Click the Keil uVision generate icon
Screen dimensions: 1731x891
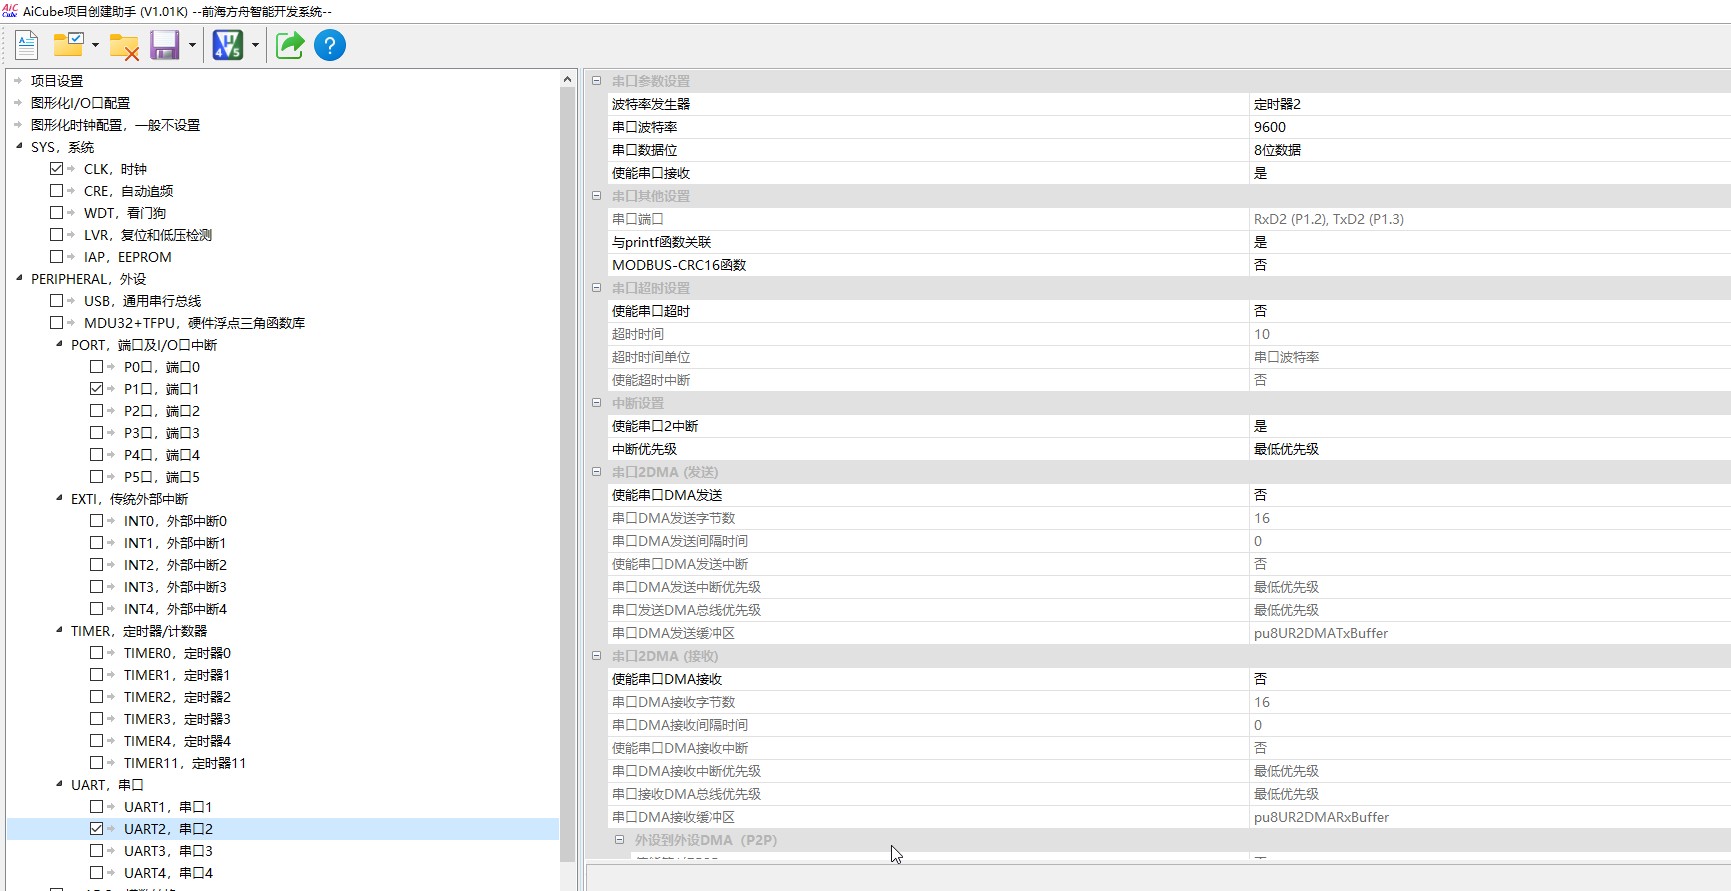click(x=228, y=45)
